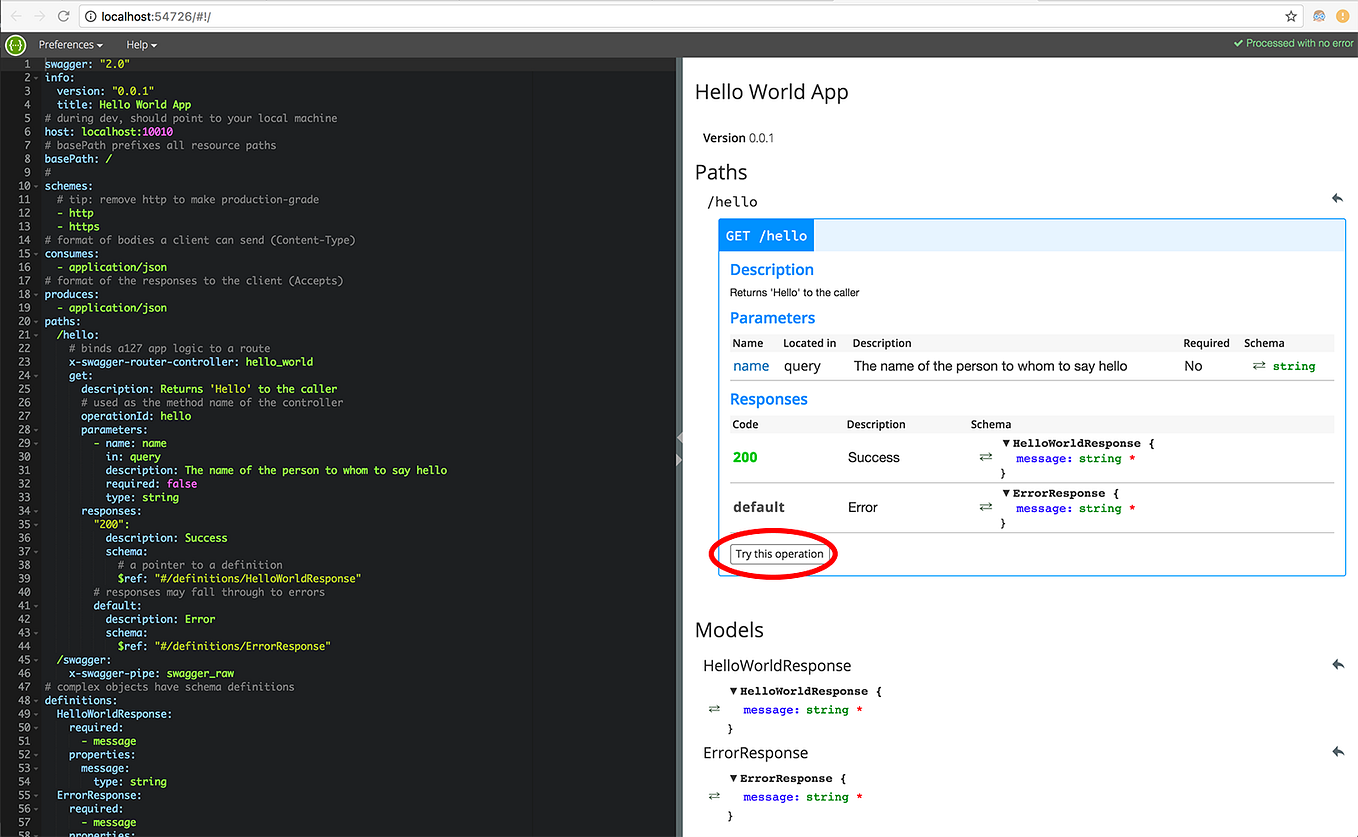The height and width of the screenshot is (837, 1358).
Task: Click the green a127 logo icon
Action: coord(14,44)
